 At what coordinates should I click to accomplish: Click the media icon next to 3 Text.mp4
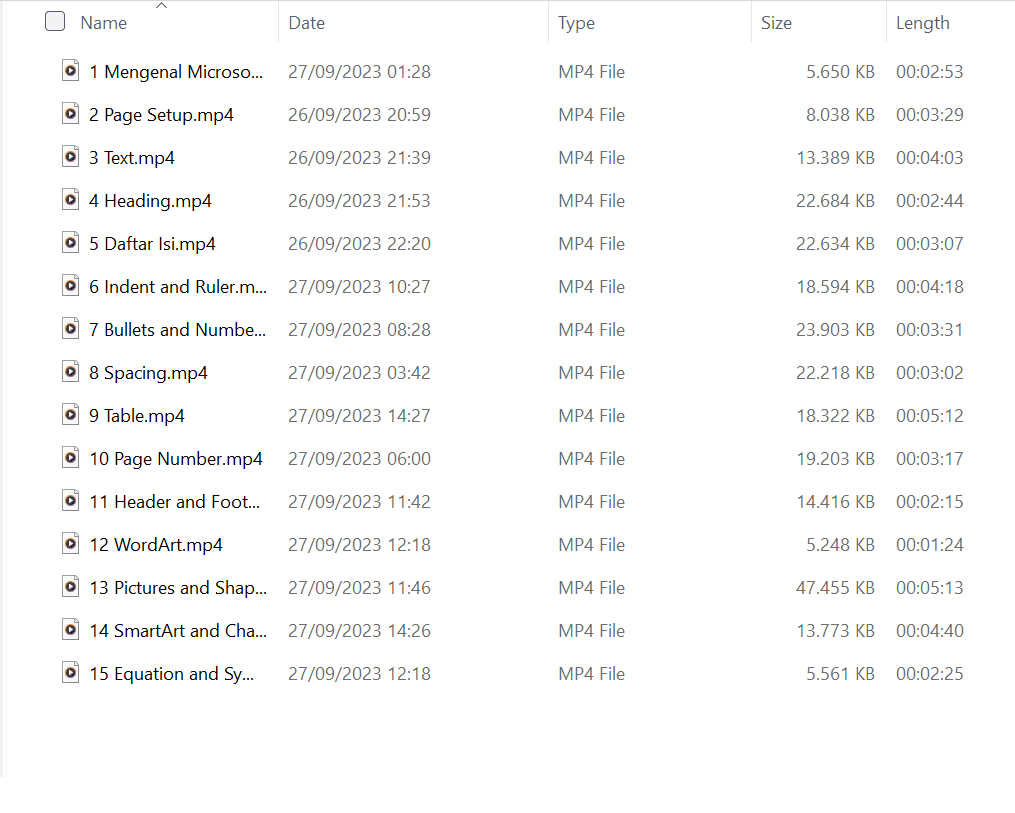pos(70,157)
